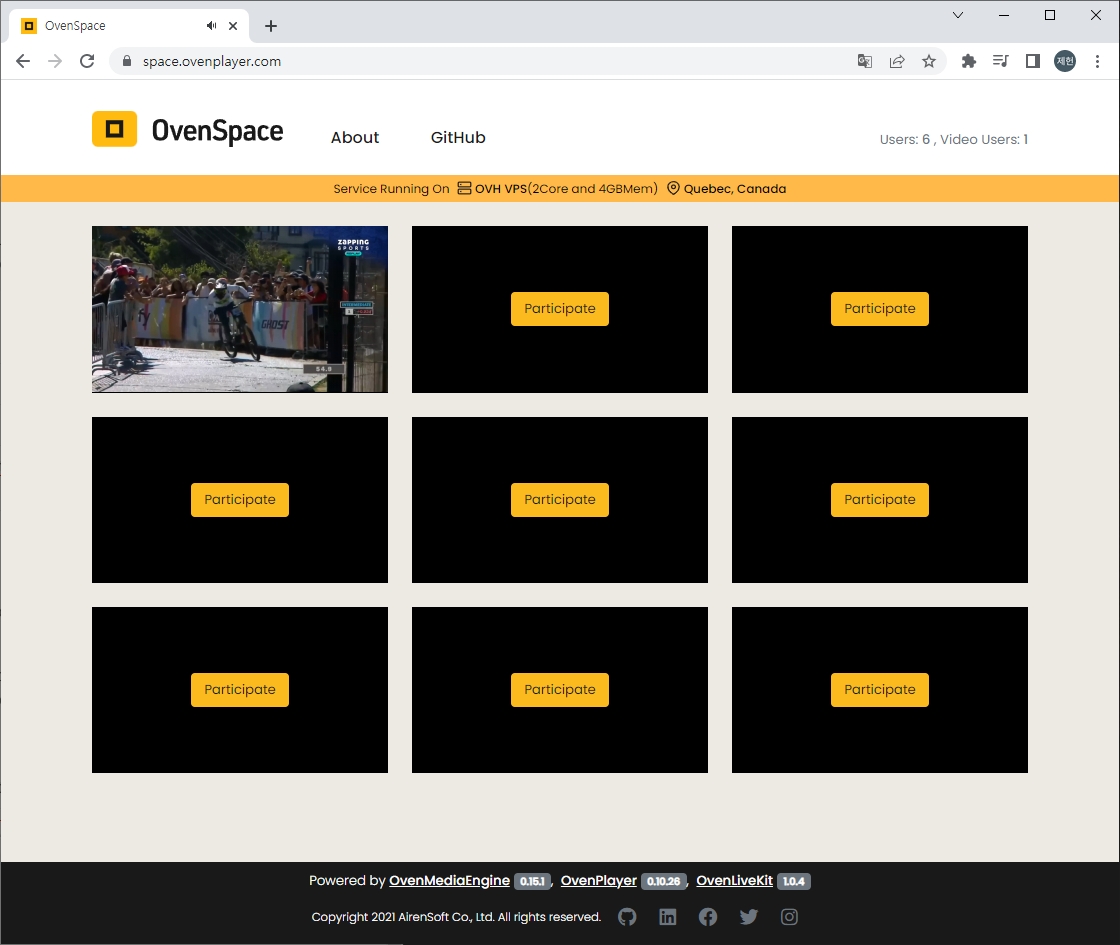Open the Instagram icon in footer
Image resolution: width=1120 pixels, height=945 pixels.
789,917
